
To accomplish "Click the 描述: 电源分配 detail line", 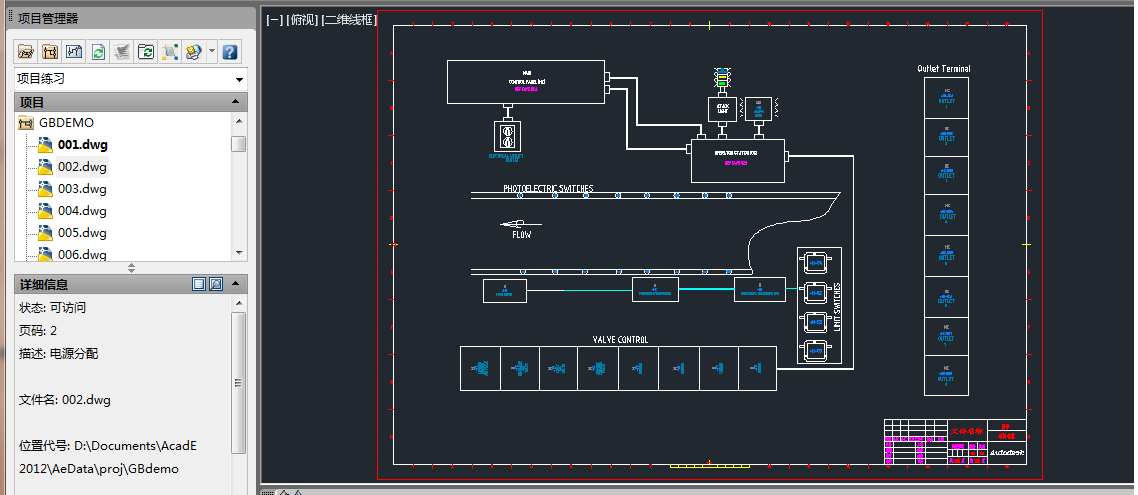I will point(58,354).
